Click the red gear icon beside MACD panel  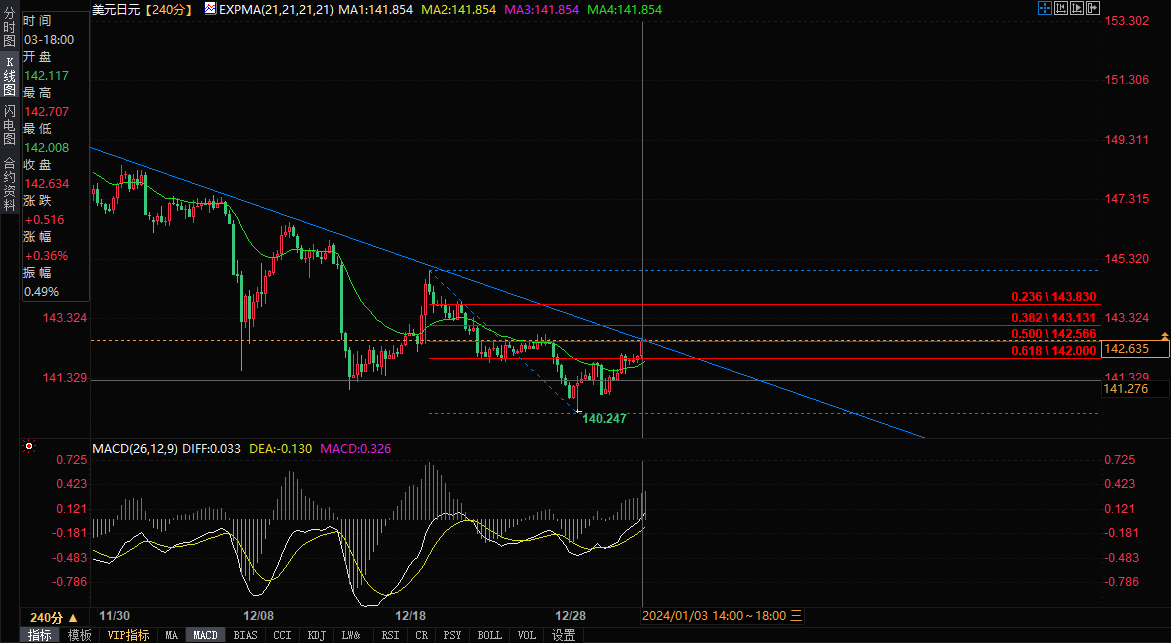point(29,447)
